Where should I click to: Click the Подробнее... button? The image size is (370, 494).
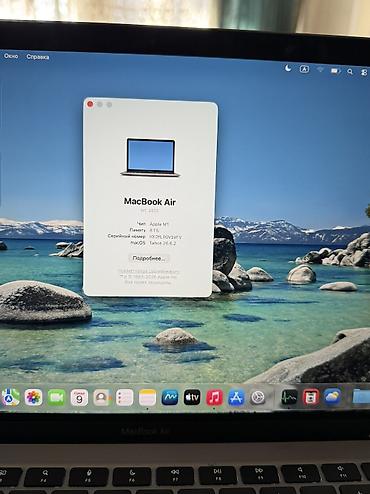tap(149, 258)
